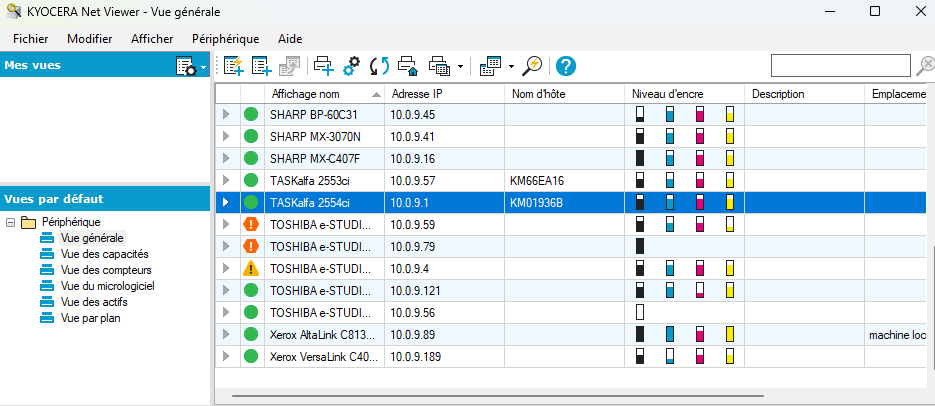Sort by Niveau d'encre column header
Viewport: 935px width, 406px height.
coord(685,94)
